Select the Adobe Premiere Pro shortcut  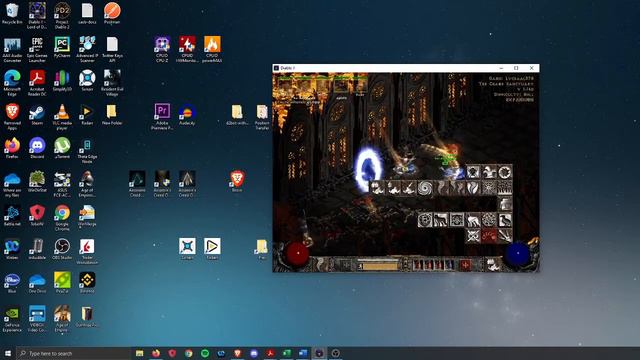[x=162, y=117]
